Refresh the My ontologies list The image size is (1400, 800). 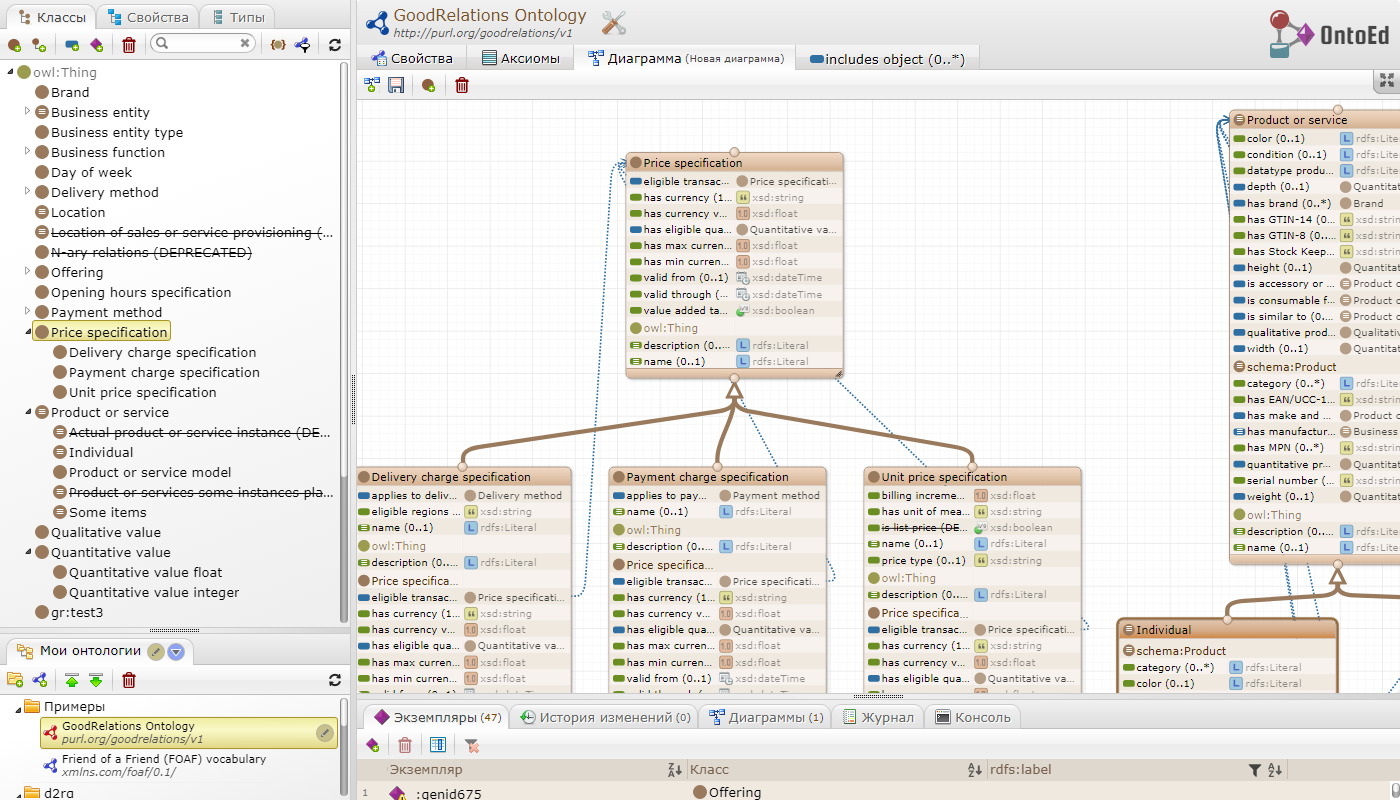tap(335, 680)
